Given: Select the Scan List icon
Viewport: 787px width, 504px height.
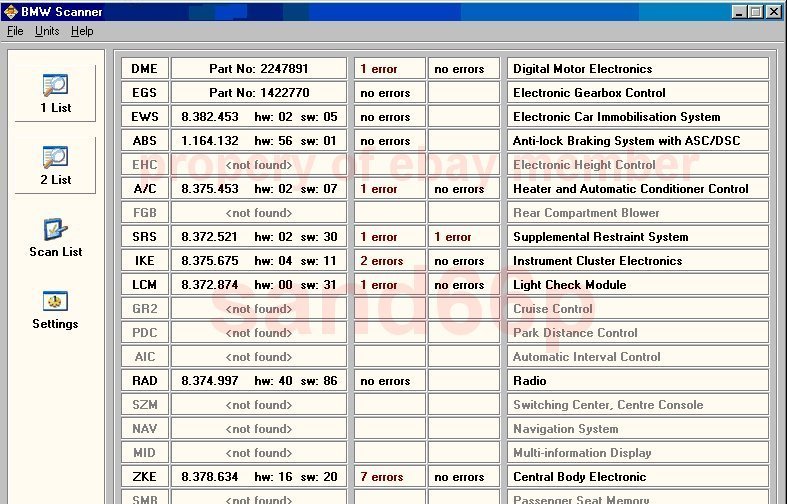Looking at the screenshot, I should pos(55,237).
